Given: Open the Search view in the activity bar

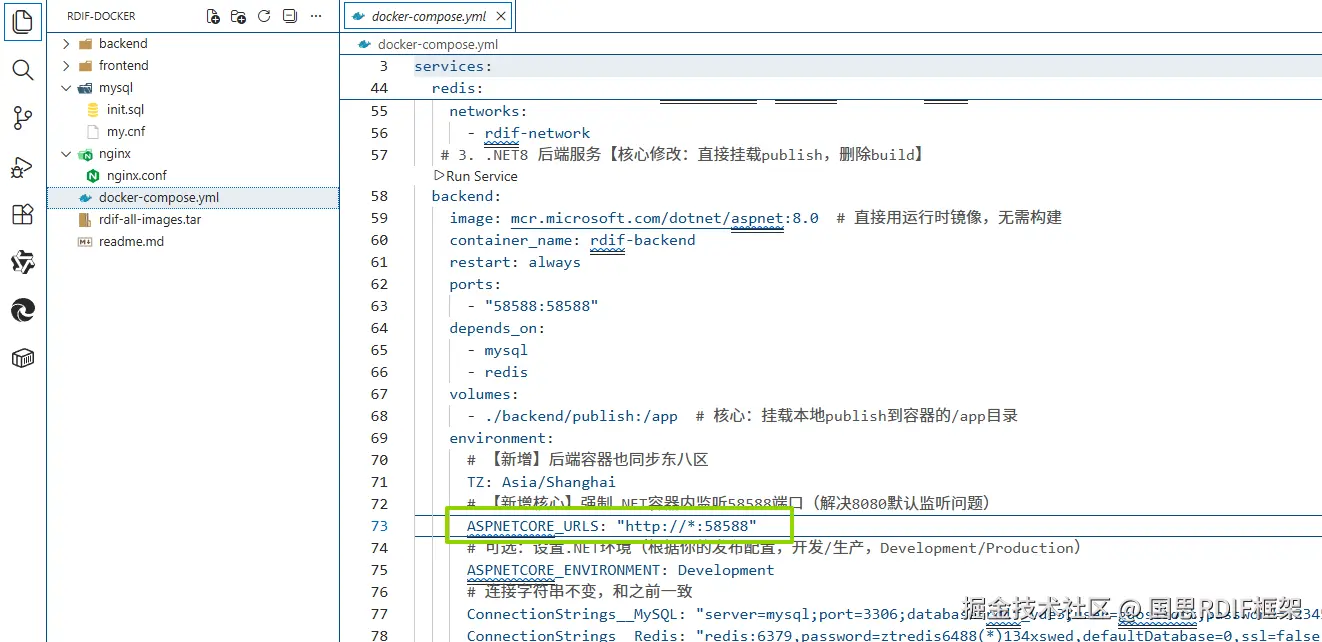Looking at the screenshot, I should tap(22, 70).
